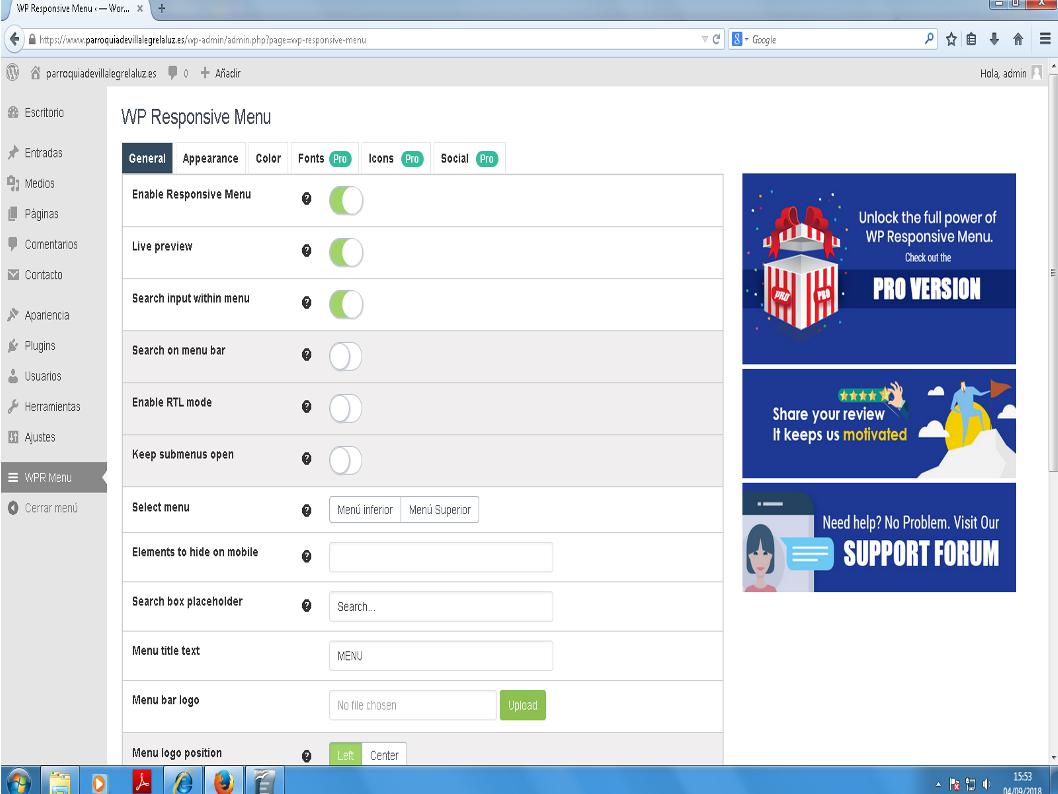The image size is (1058, 794).
Task: Open Plugins in the sidebar
Action: (40, 346)
